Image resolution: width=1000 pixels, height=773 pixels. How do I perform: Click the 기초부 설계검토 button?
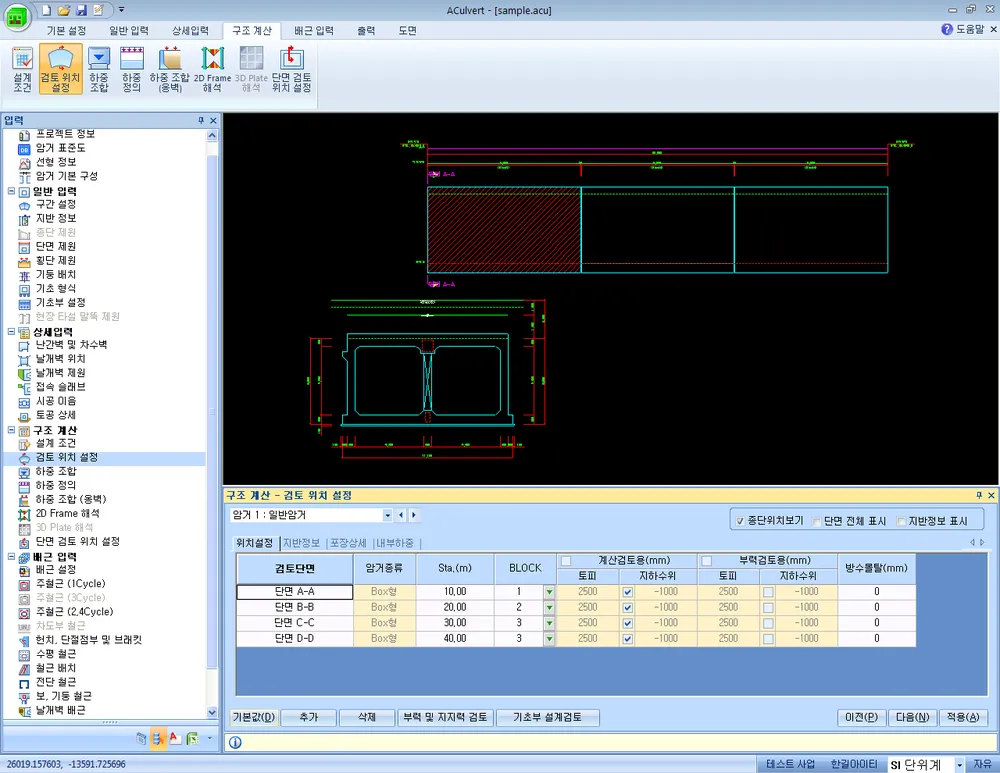(x=548, y=718)
